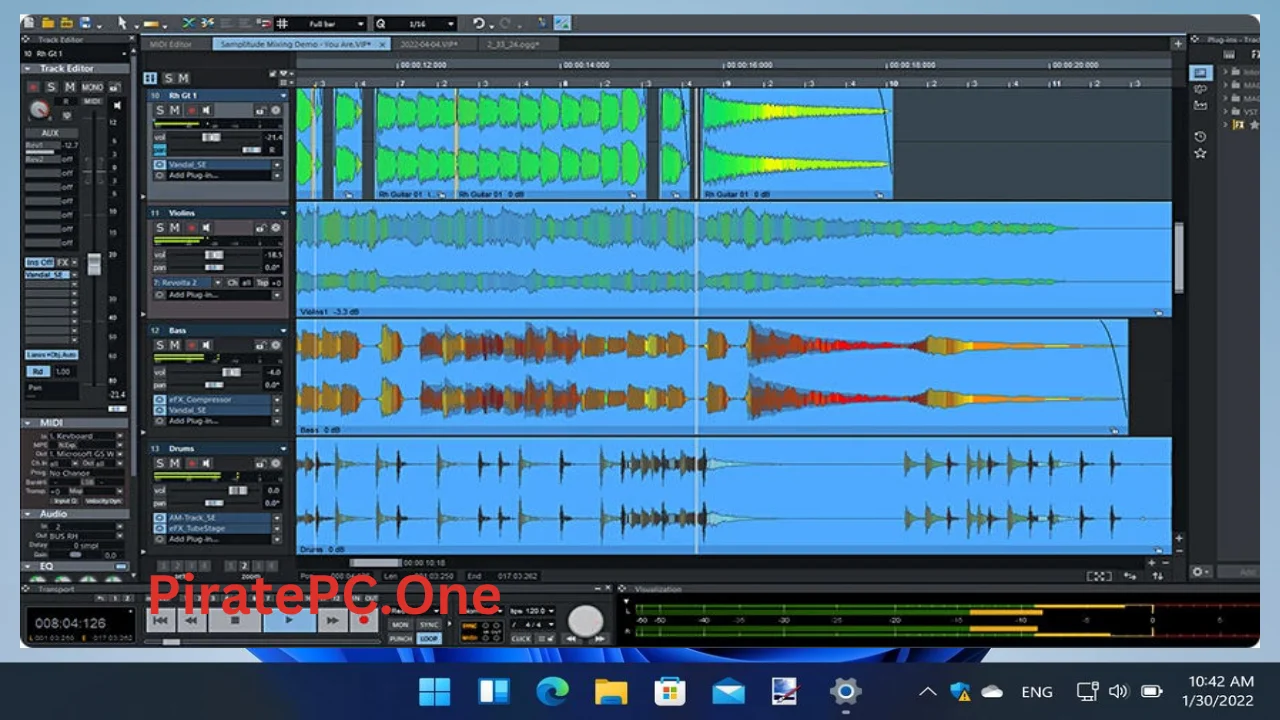Open the Bass track header dropdown arrow
1280x720 pixels.
(x=284, y=330)
